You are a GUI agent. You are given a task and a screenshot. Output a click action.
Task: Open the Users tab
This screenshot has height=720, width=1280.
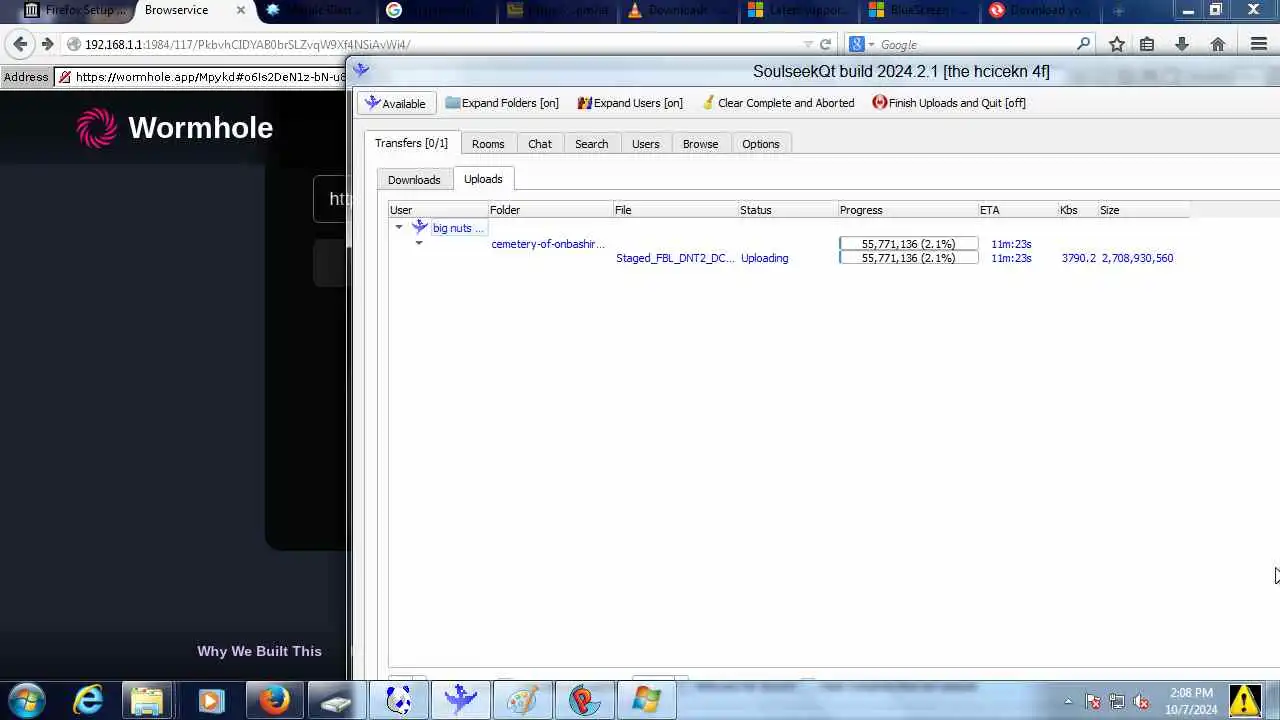pos(645,144)
